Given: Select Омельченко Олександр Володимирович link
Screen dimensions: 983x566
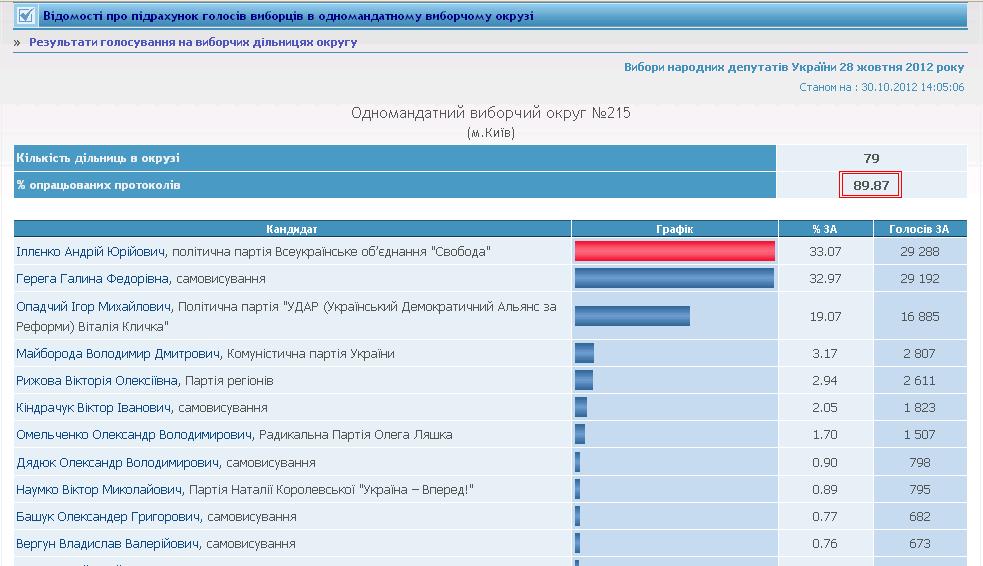Looking at the screenshot, I should point(134,435).
